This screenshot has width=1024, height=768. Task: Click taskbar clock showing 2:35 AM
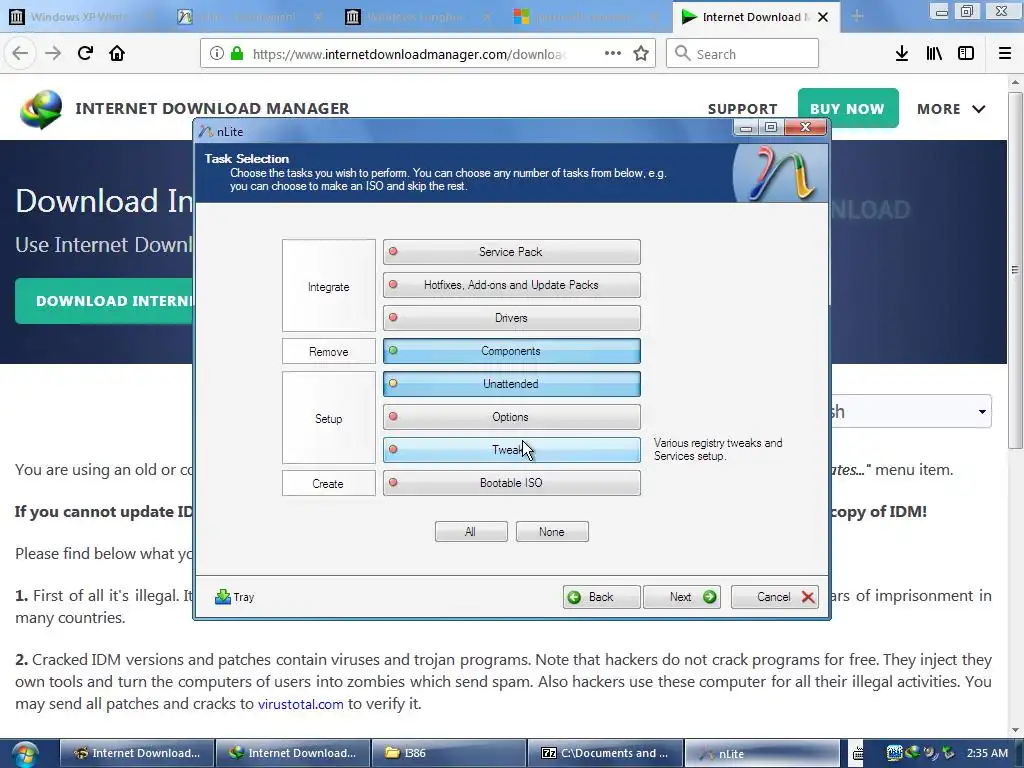coord(987,753)
